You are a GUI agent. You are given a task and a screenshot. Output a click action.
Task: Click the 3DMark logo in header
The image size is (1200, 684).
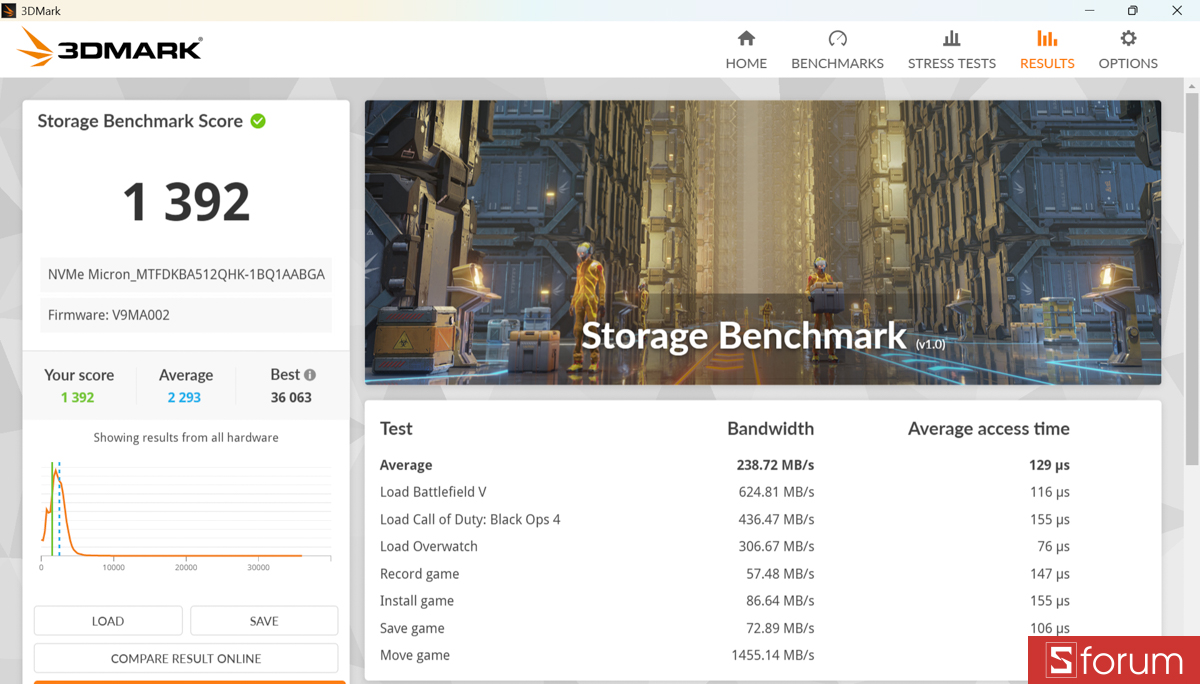pos(110,48)
